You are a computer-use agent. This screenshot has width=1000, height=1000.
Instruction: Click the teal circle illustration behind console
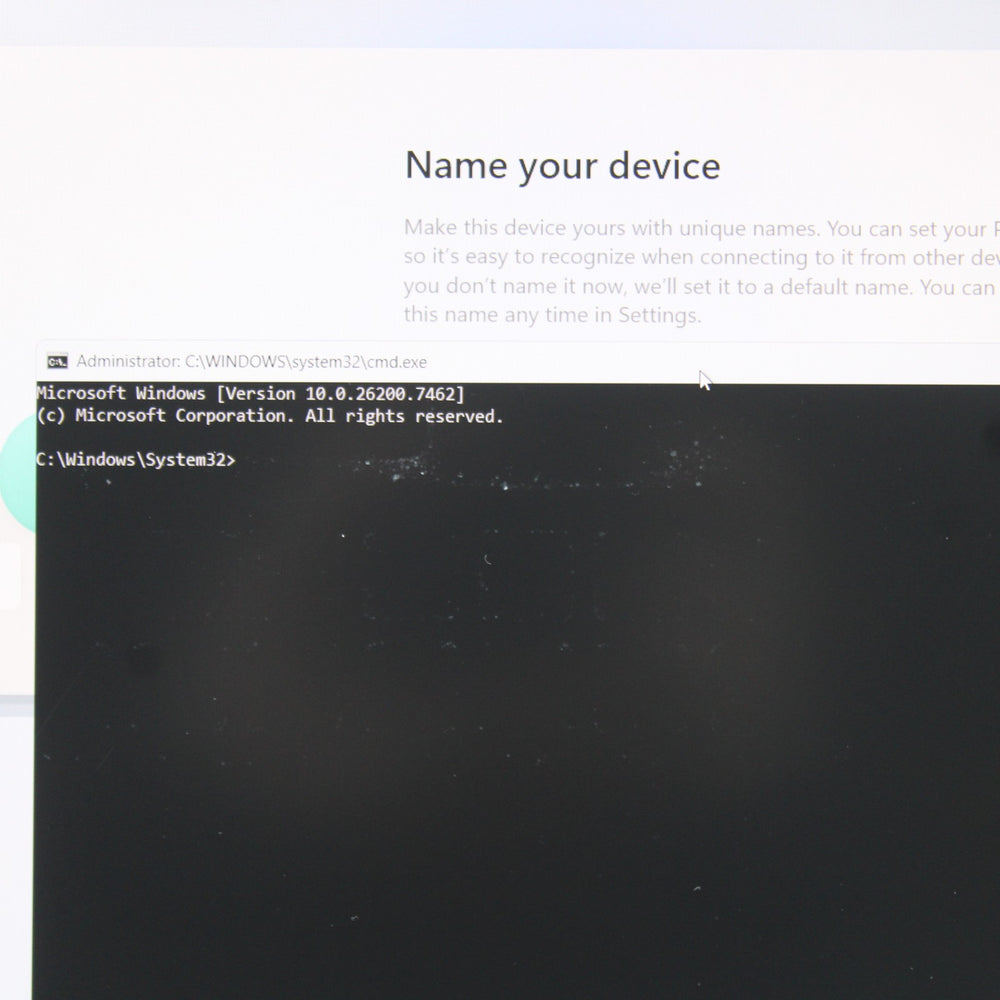coord(18,470)
